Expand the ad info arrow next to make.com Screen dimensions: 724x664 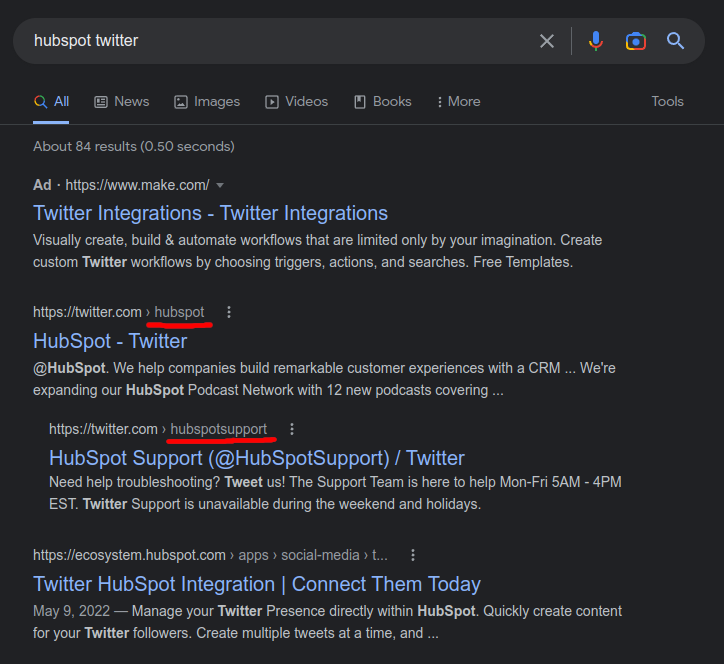tap(220, 185)
